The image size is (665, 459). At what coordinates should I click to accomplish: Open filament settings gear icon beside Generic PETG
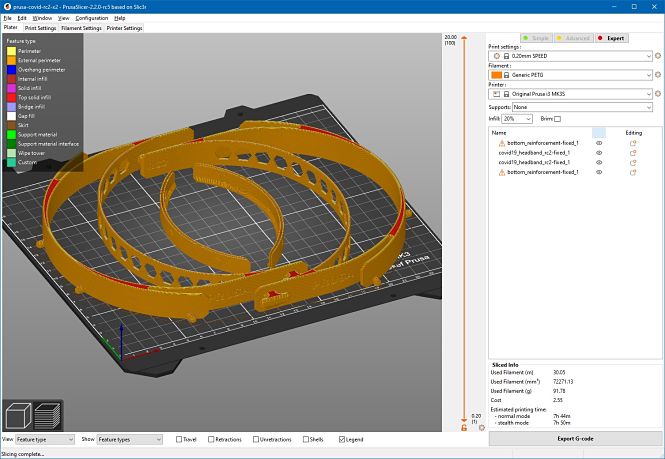[657, 74]
